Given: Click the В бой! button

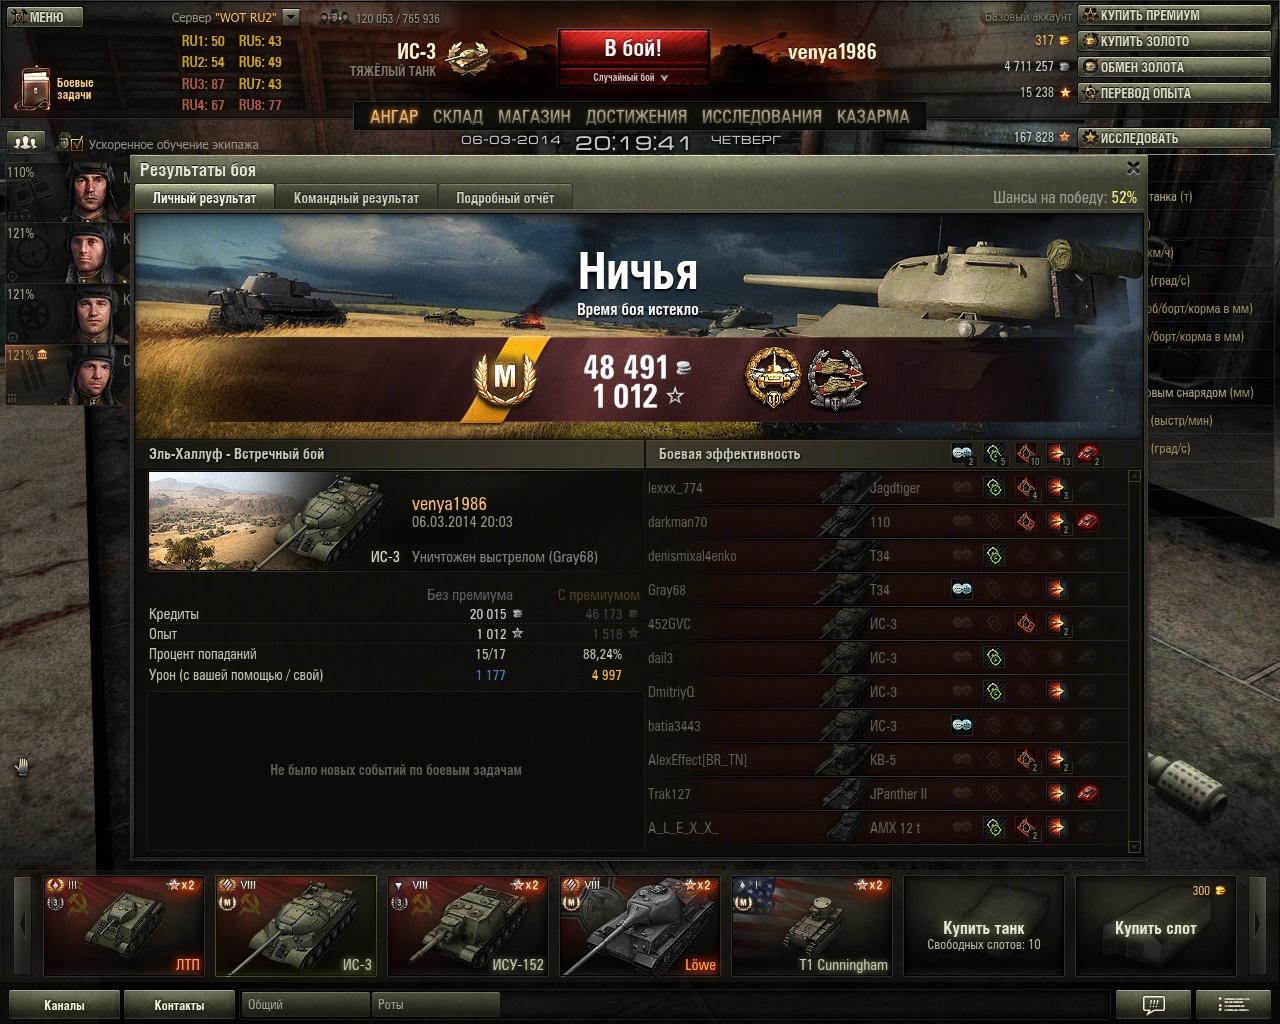Looking at the screenshot, I should (633, 48).
